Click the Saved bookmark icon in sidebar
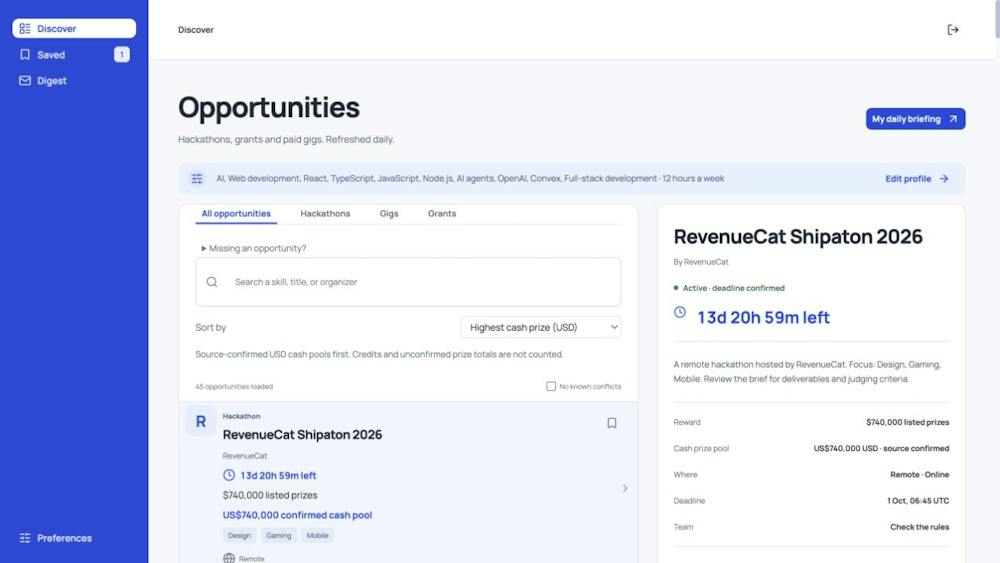The height and width of the screenshot is (563, 1000). [x=25, y=55]
